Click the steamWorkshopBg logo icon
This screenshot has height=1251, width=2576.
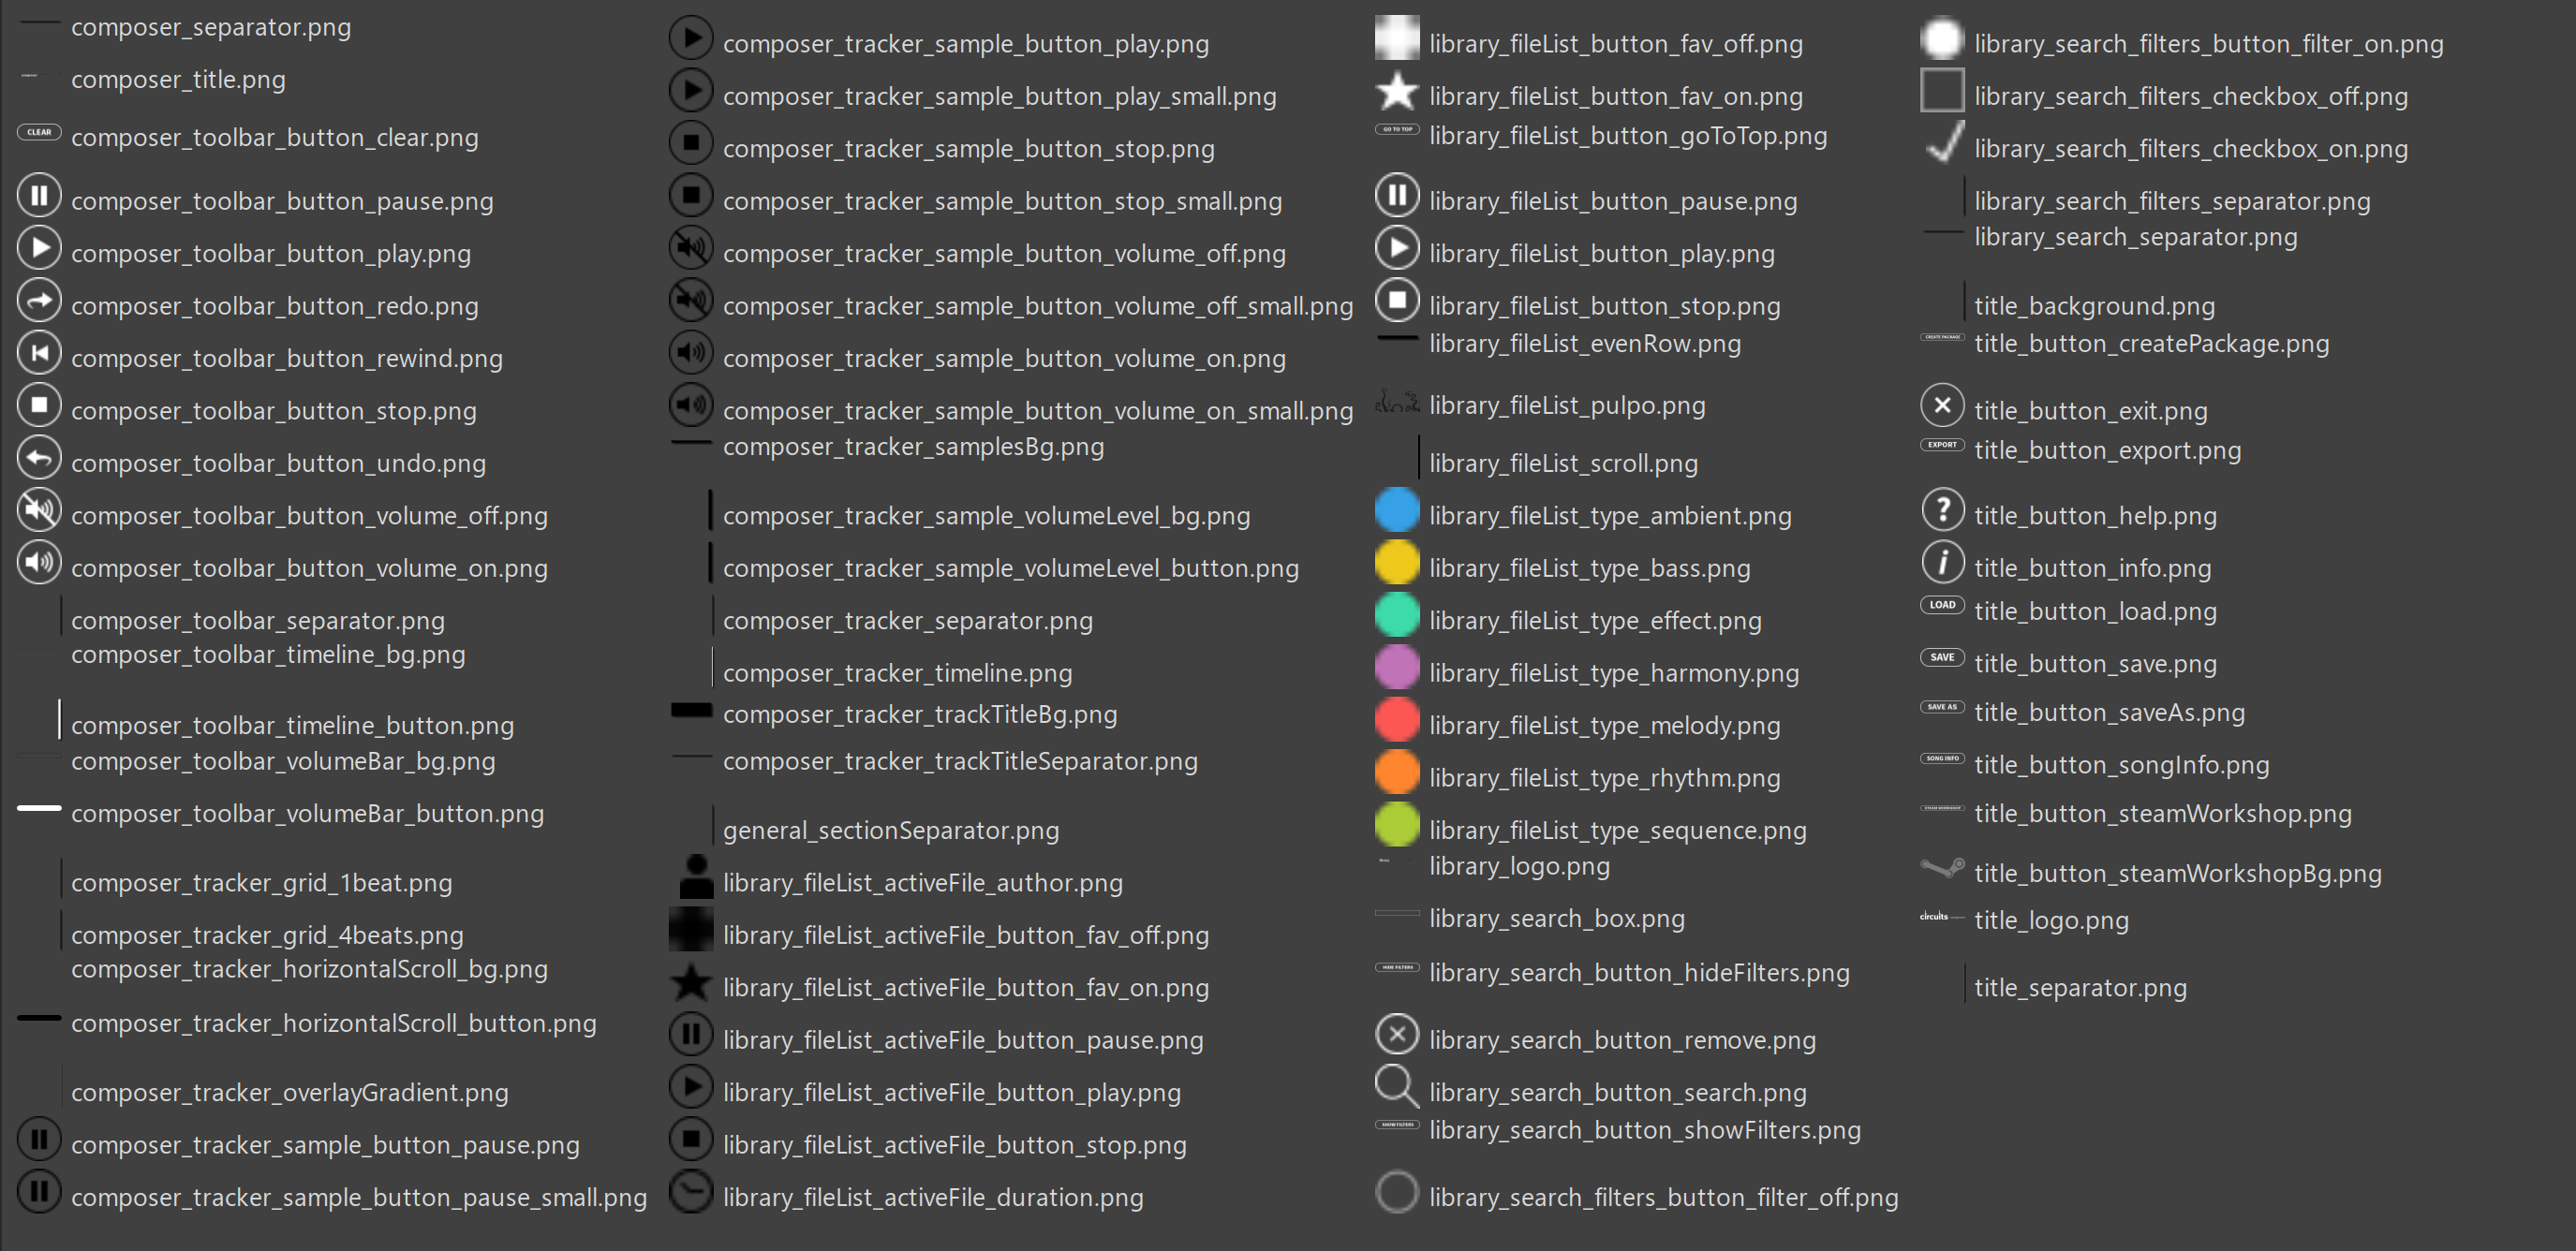[1942, 868]
